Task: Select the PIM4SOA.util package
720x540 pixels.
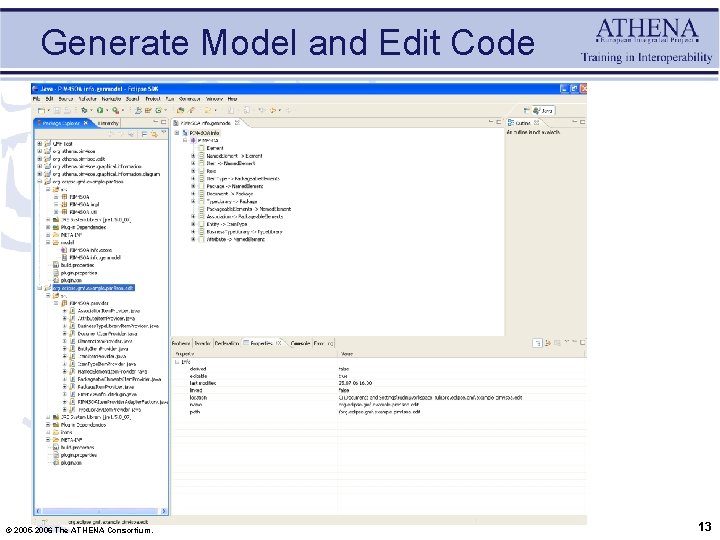Action: [80, 212]
